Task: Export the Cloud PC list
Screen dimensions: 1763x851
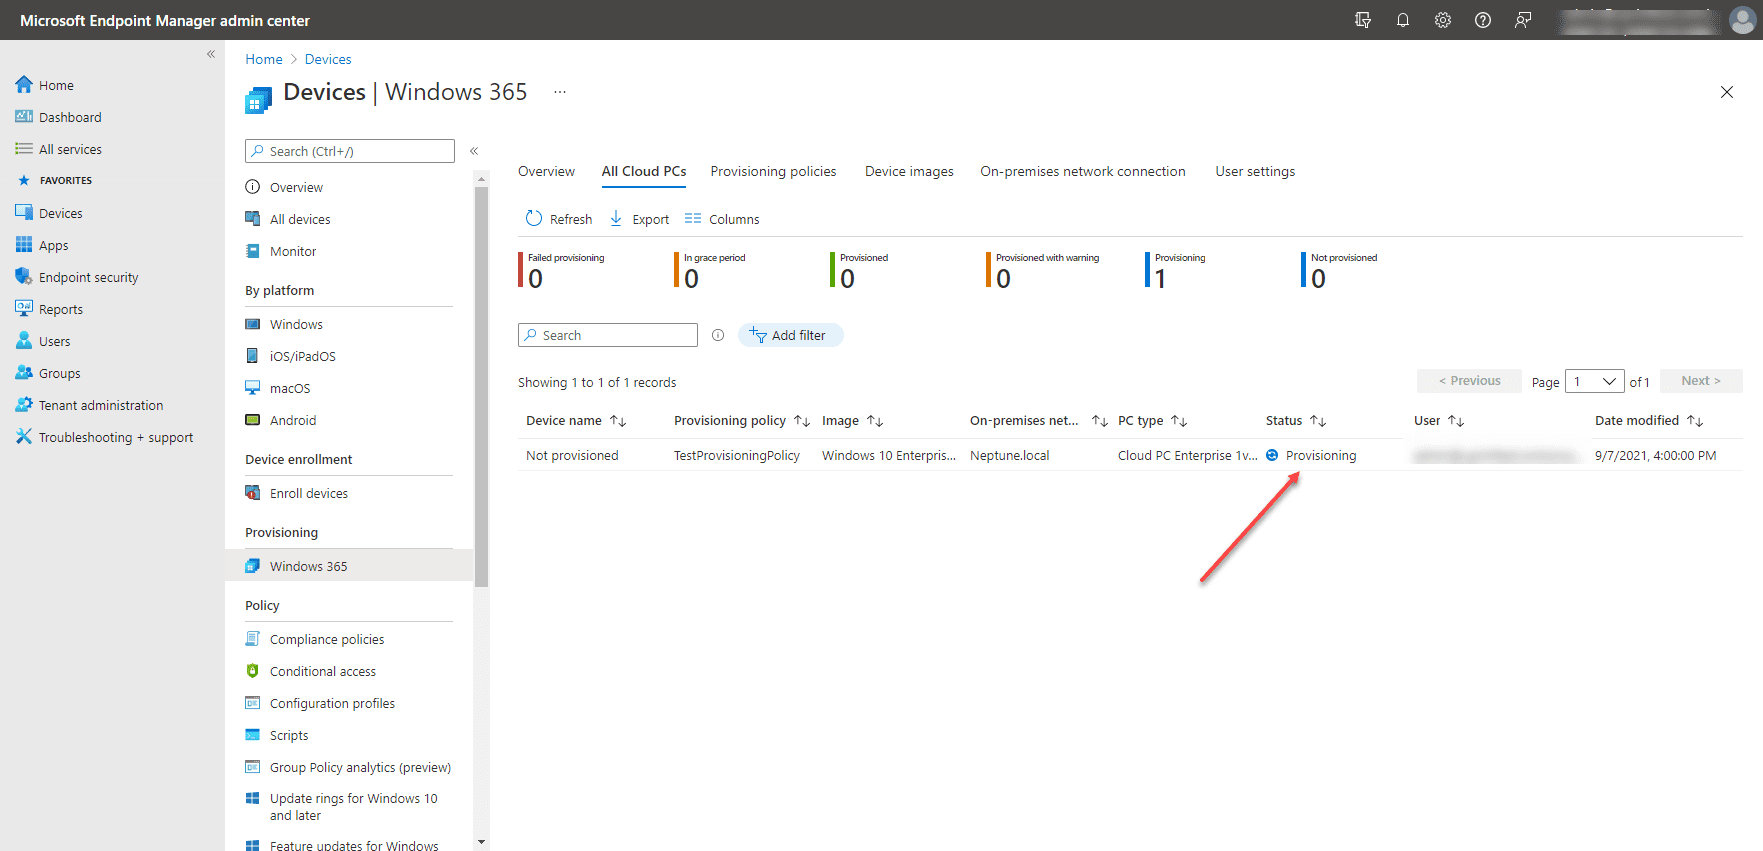Action: tap(640, 219)
